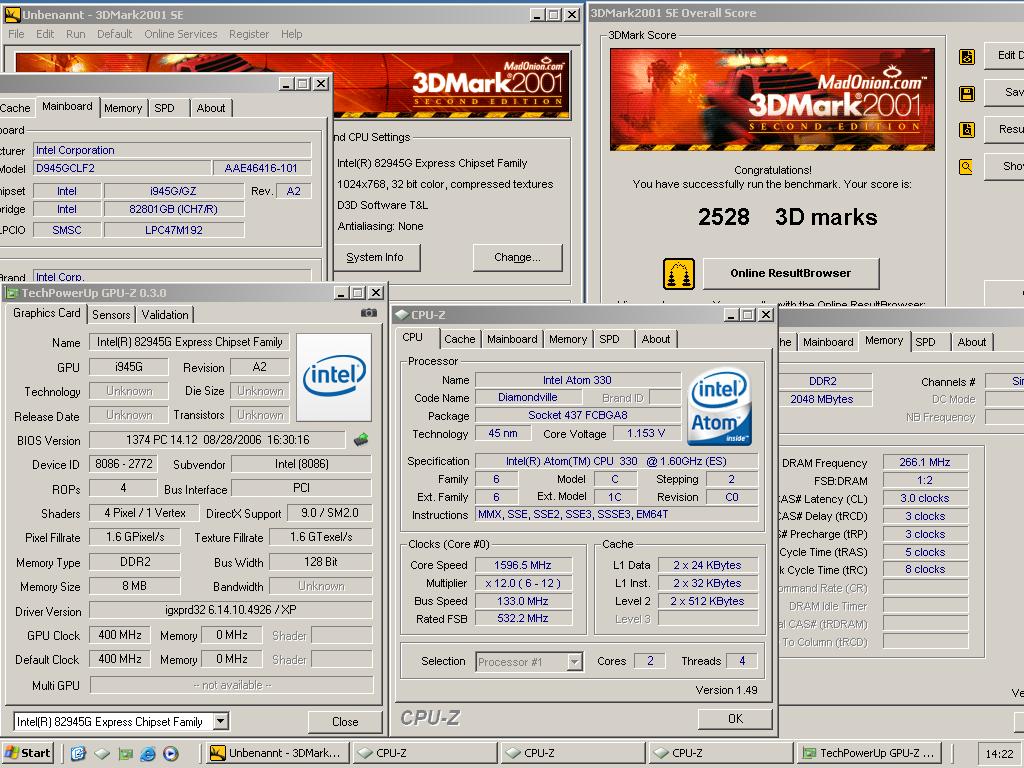Open the File menu in 3DMark2001
This screenshot has height=768, width=1024.
coord(16,34)
